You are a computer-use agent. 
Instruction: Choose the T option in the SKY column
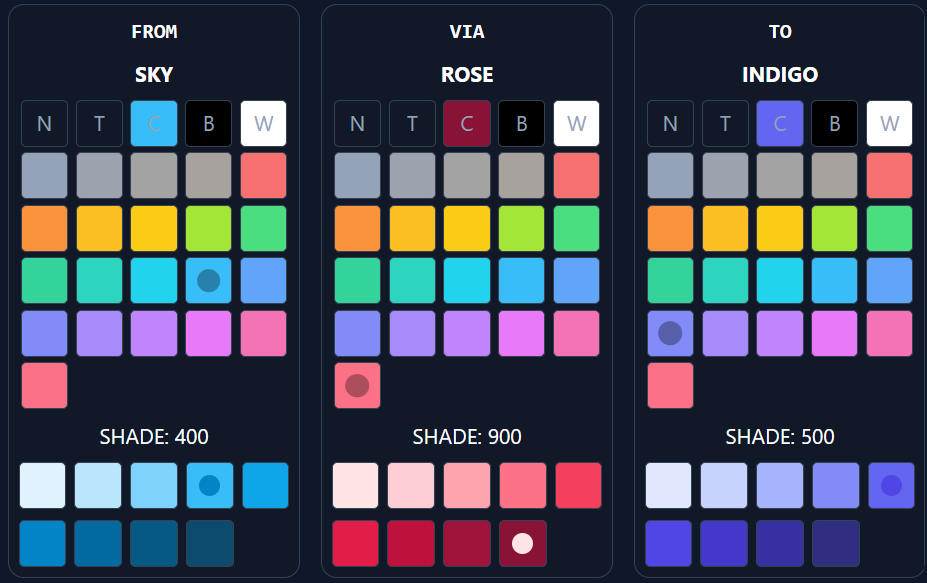tap(99, 123)
